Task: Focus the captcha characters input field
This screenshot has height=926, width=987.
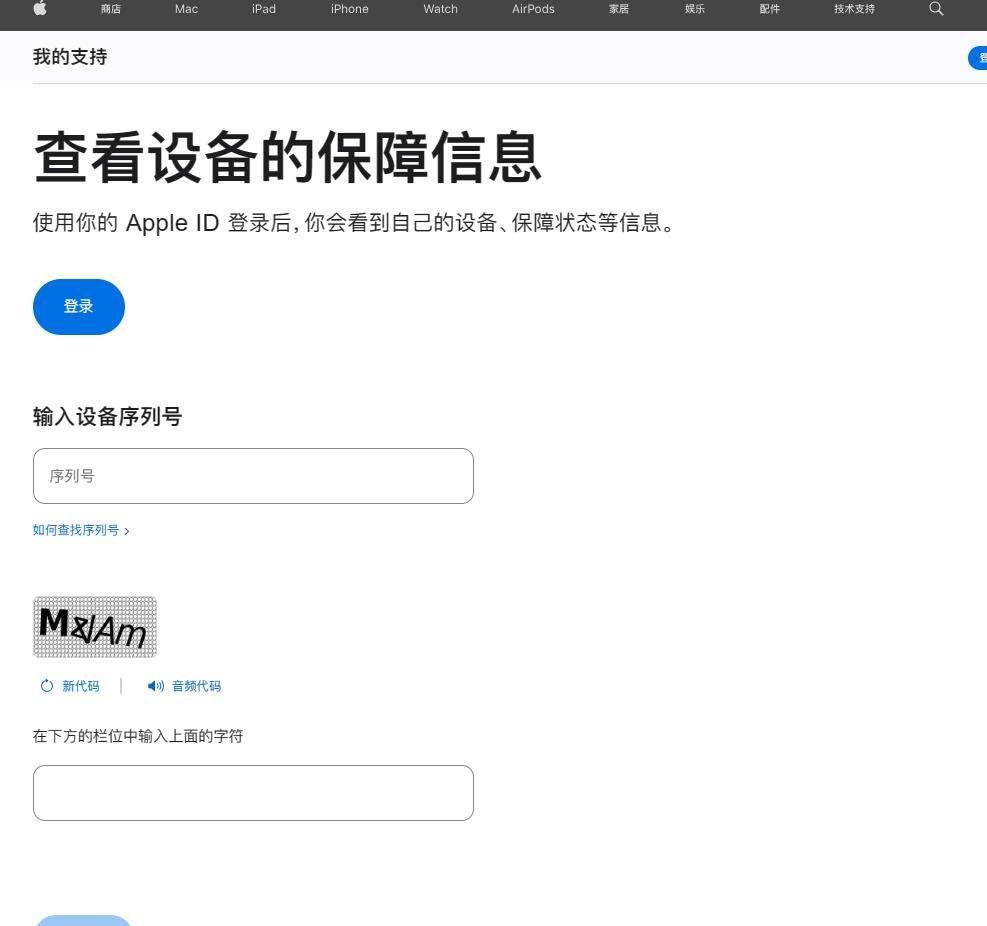Action: pyautogui.click(x=253, y=793)
